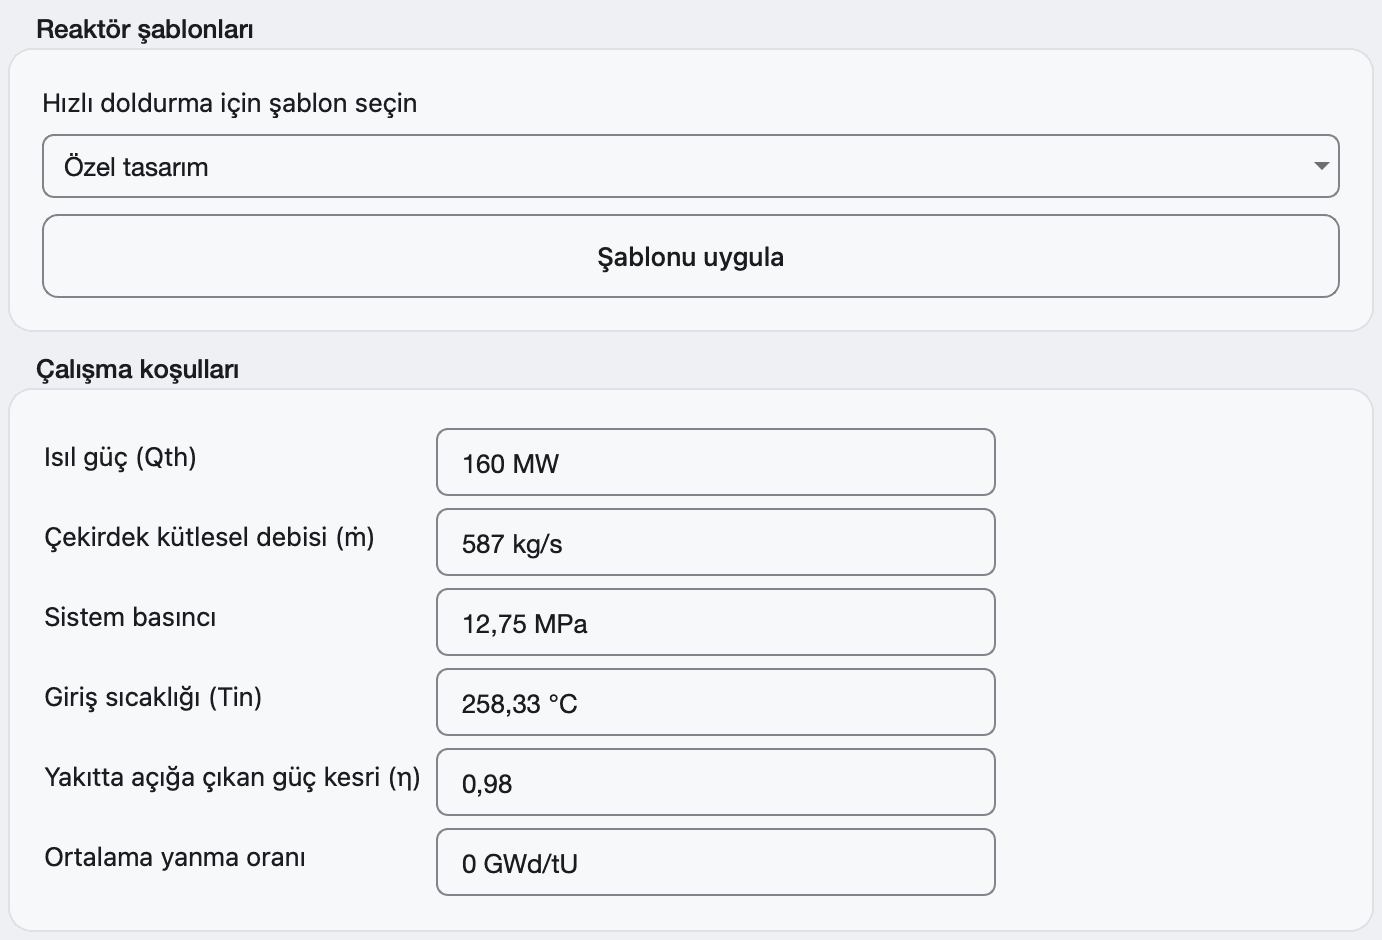Focus the Ortalama yanma oranı input

pyautogui.click(x=716, y=862)
